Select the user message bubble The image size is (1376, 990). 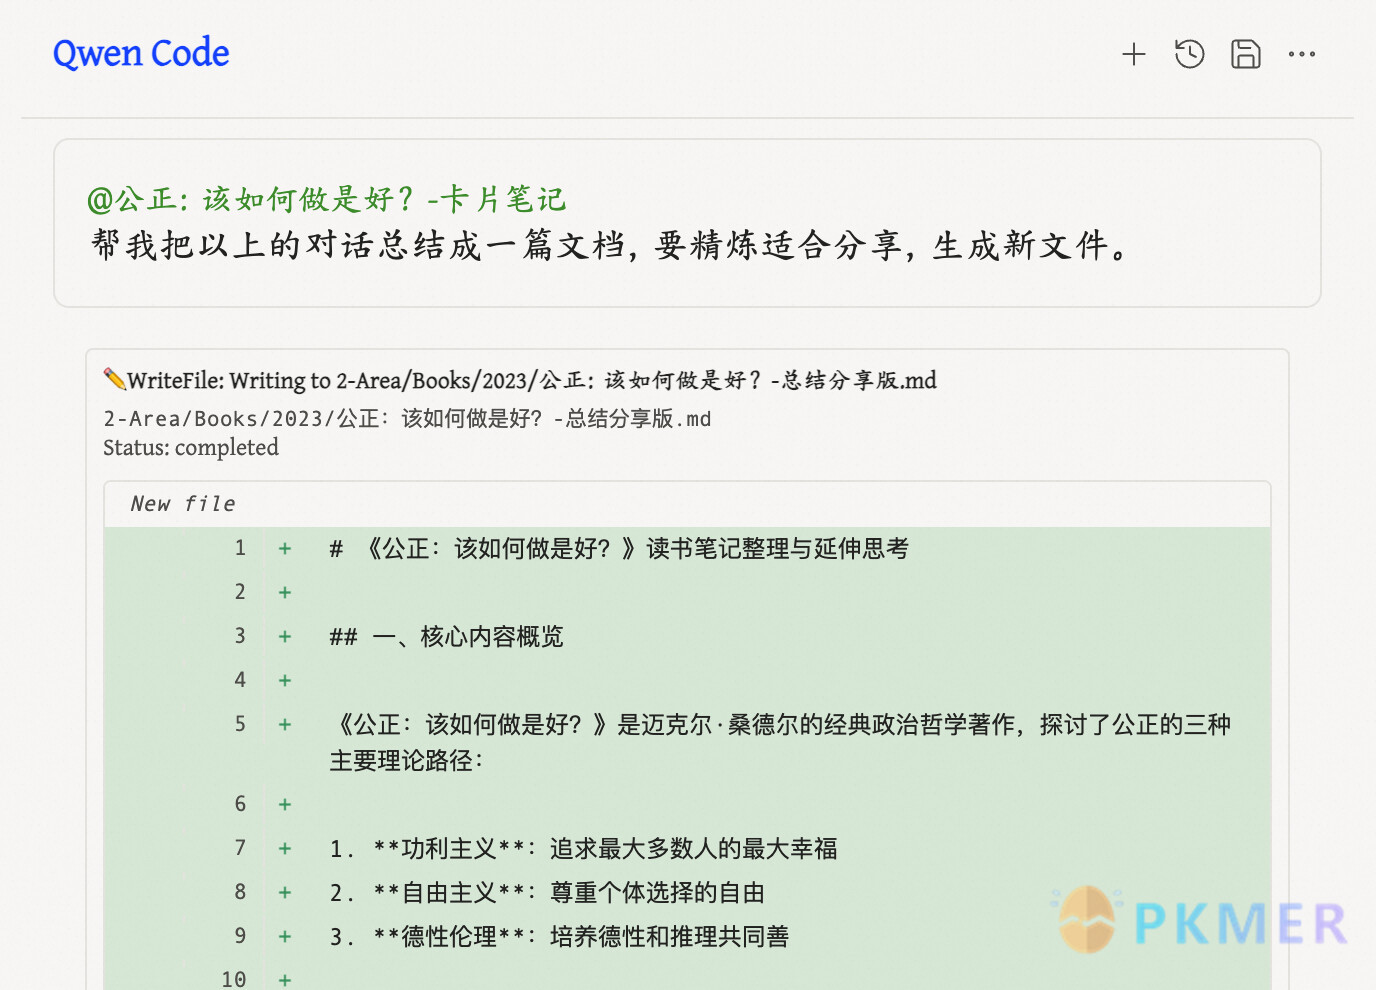(x=686, y=221)
